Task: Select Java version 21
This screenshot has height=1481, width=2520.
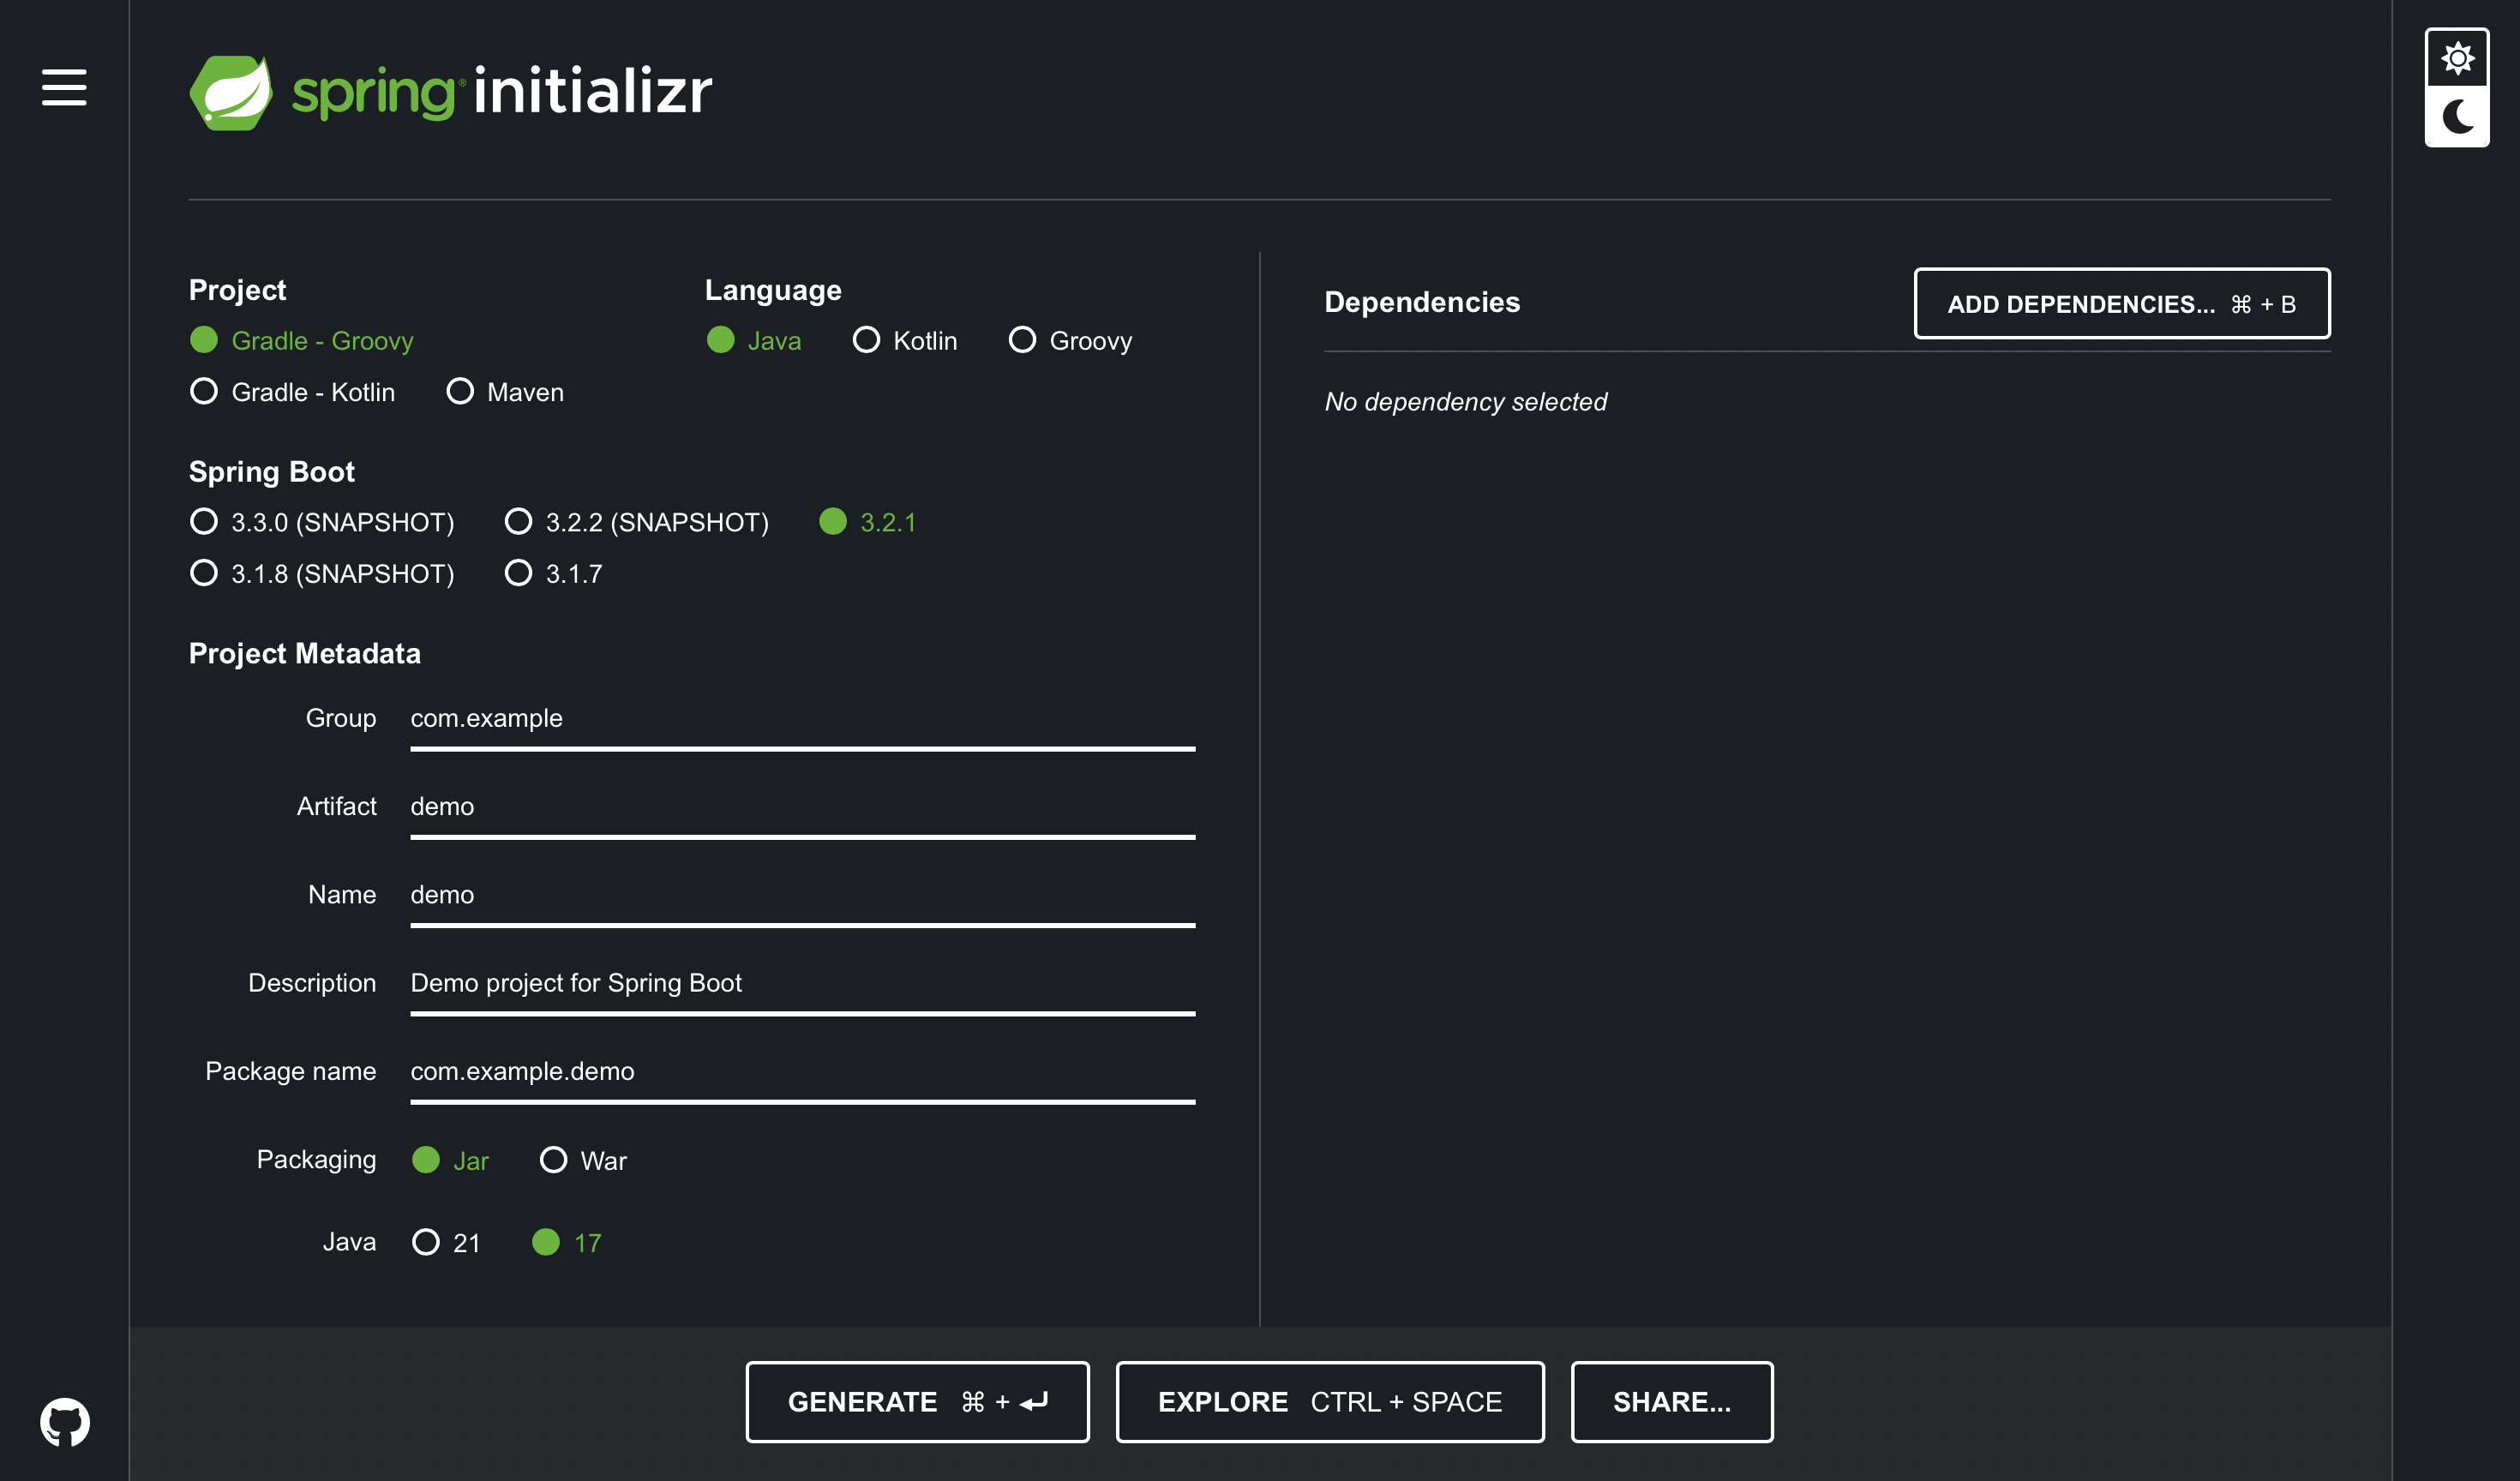Action: pyautogui.click(x=426, y=1242)
